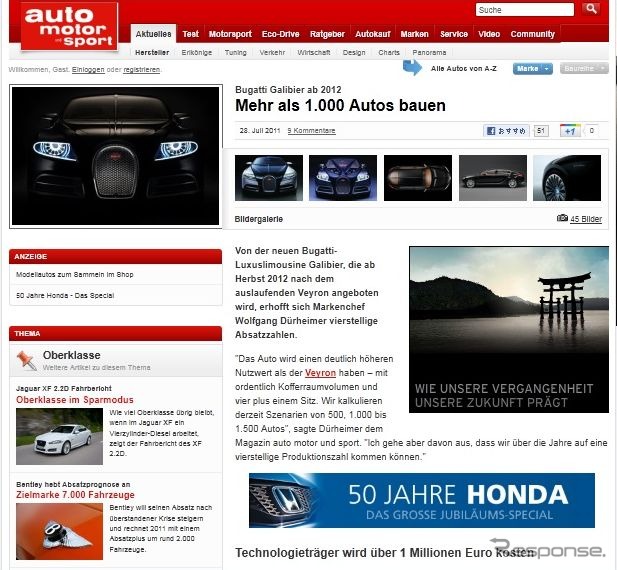Click the registrieren link

[x=142, y=70]
